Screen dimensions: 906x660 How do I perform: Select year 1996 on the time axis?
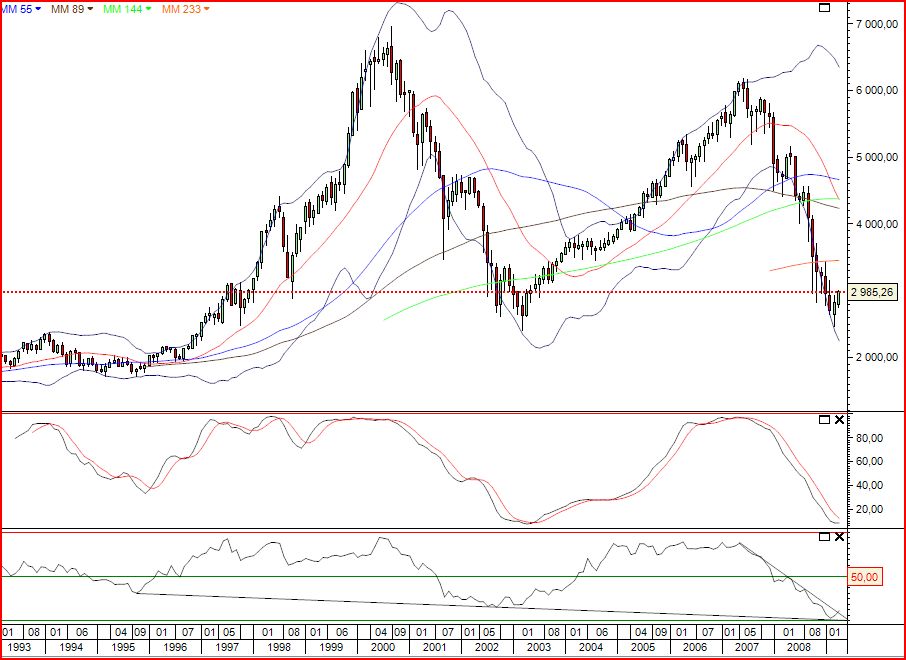(175, 647)
